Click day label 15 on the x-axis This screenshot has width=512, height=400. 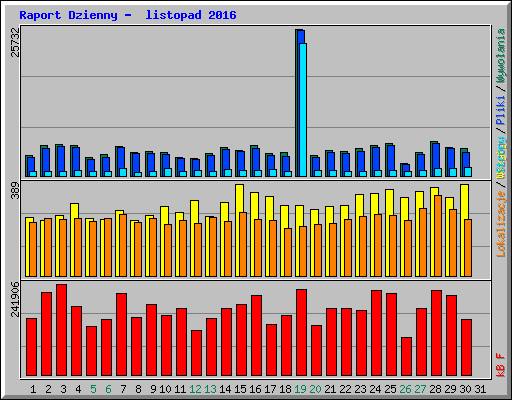(x=240, y=389)
